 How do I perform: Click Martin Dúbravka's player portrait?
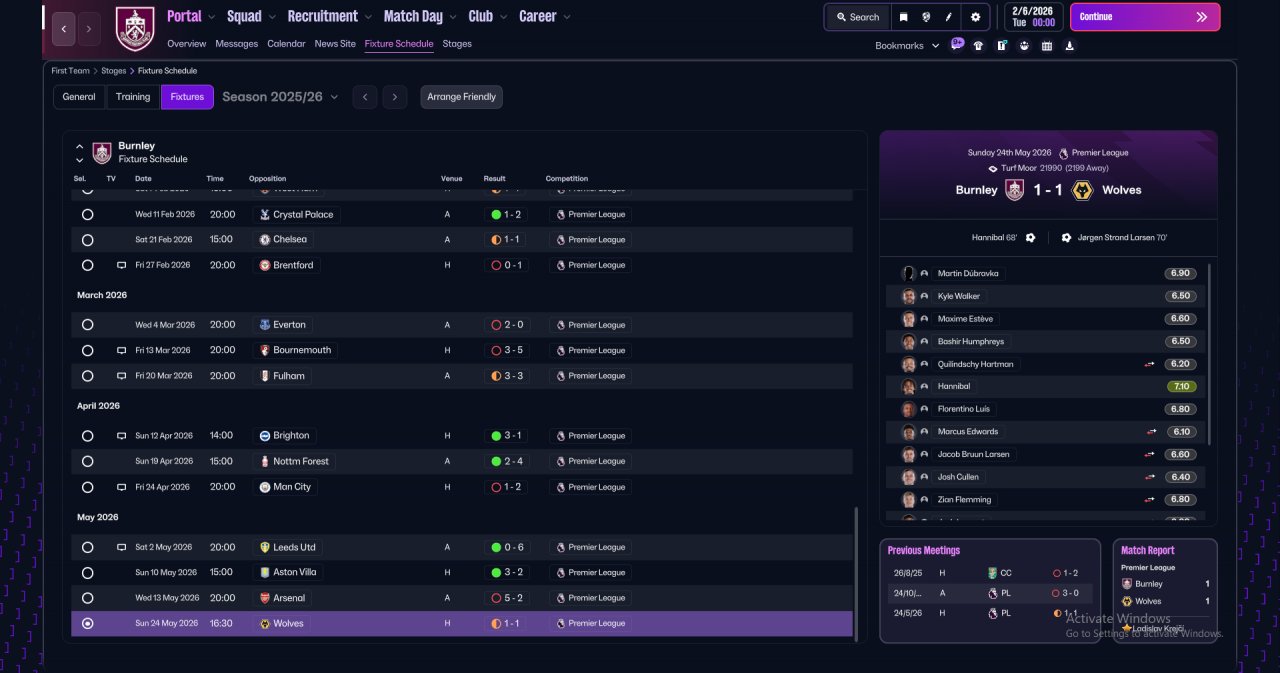click(x=908, y=273)
